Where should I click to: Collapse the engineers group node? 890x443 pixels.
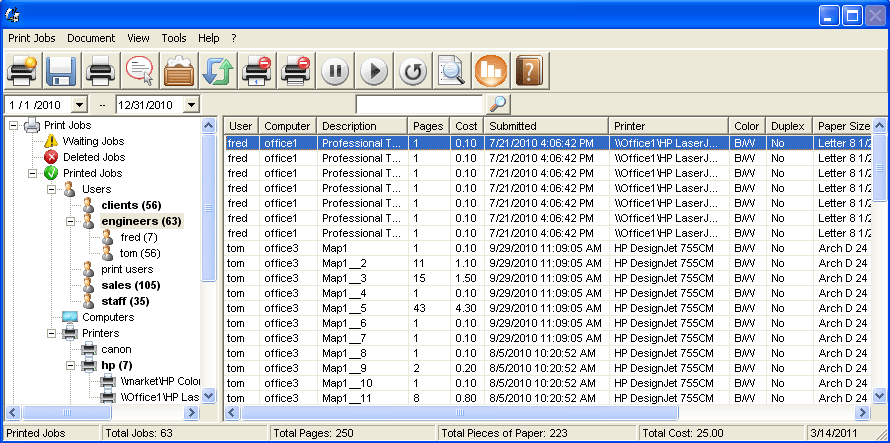coord(71,221)
